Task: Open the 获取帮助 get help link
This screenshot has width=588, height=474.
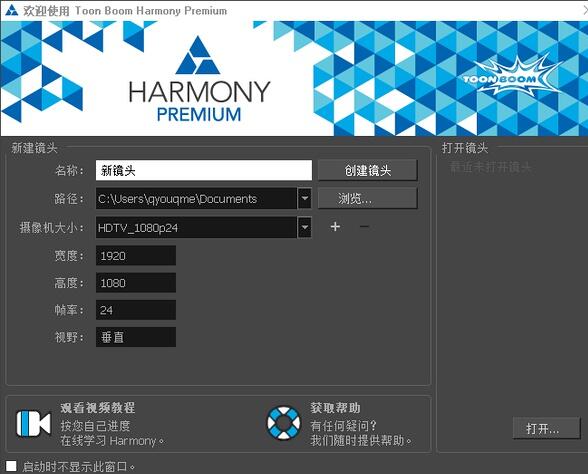Action: tap(335, 408)
